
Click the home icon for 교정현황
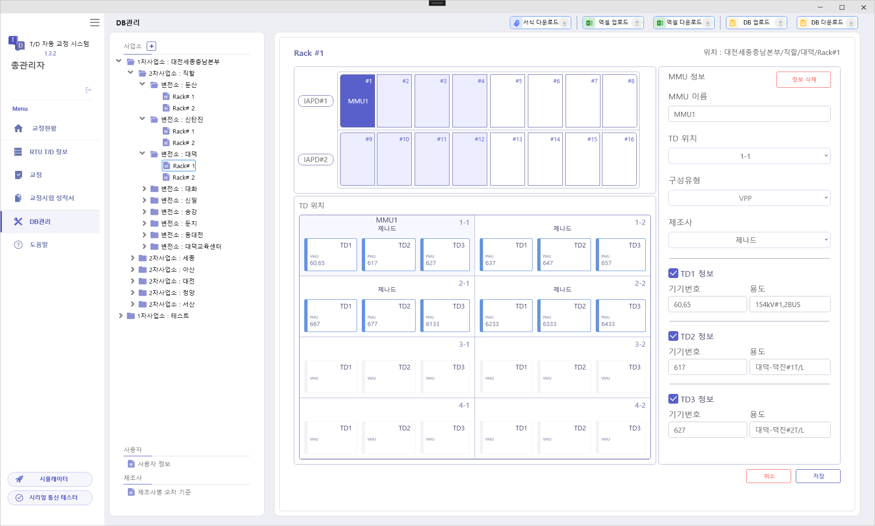(18, 129)
